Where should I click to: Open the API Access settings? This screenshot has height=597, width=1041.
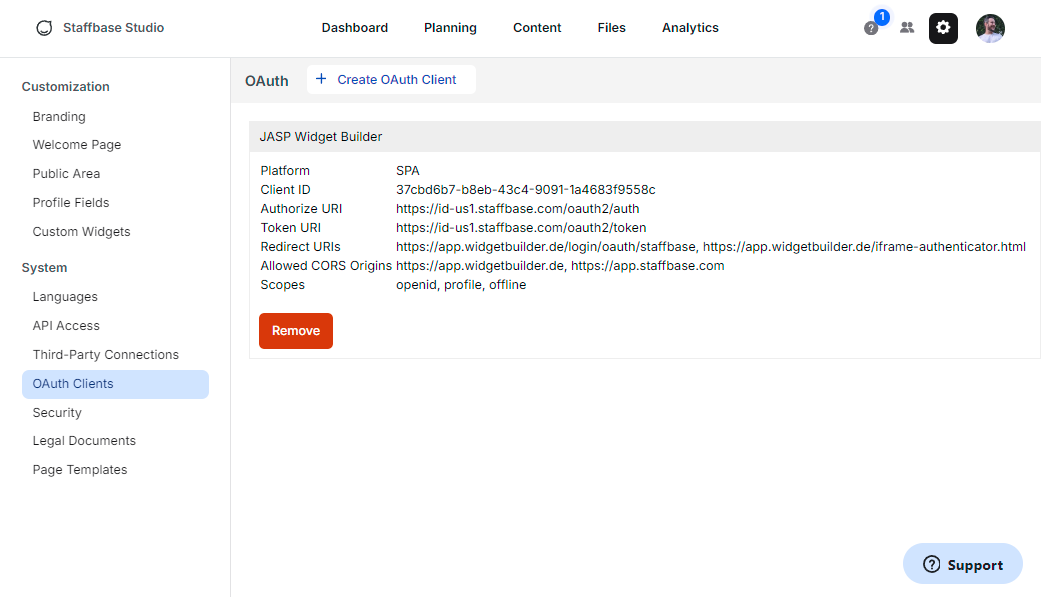pyautogui.click(x=66, y=325)
